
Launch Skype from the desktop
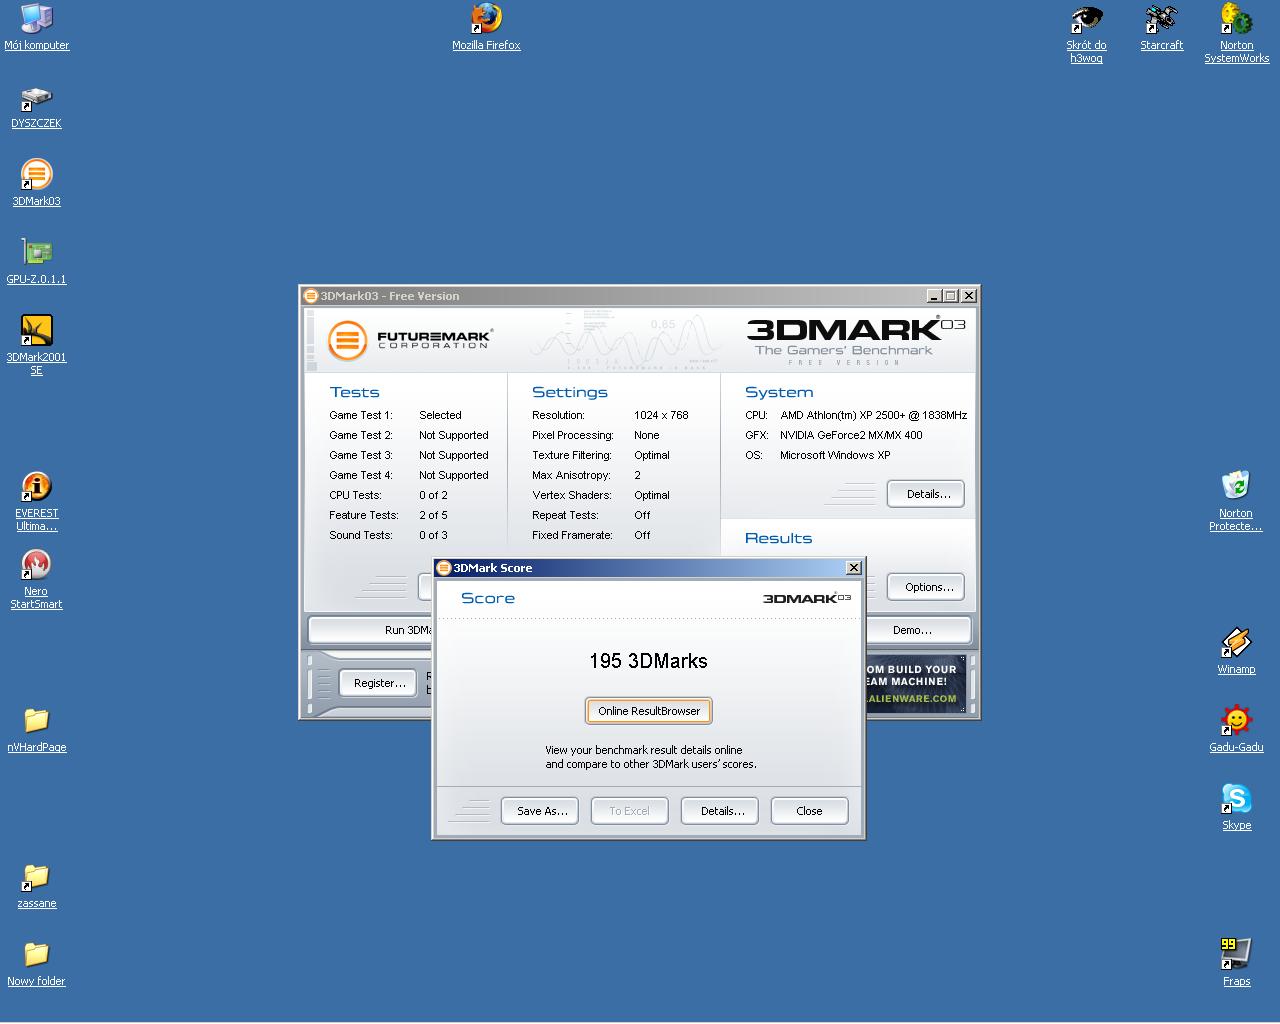[x=1236, y=807]
